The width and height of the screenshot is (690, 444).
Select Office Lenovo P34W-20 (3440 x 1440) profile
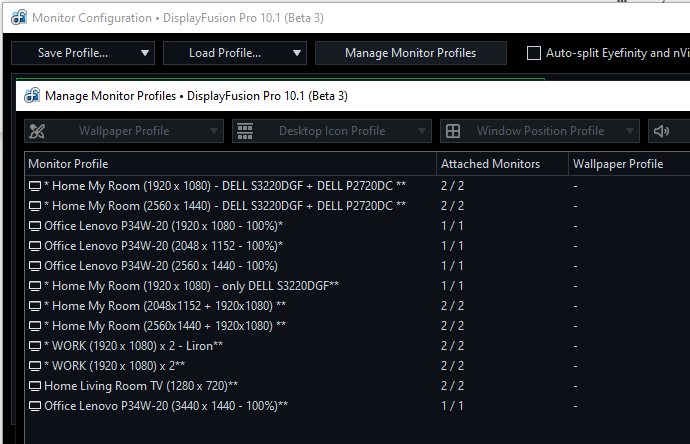pos(166,405)
